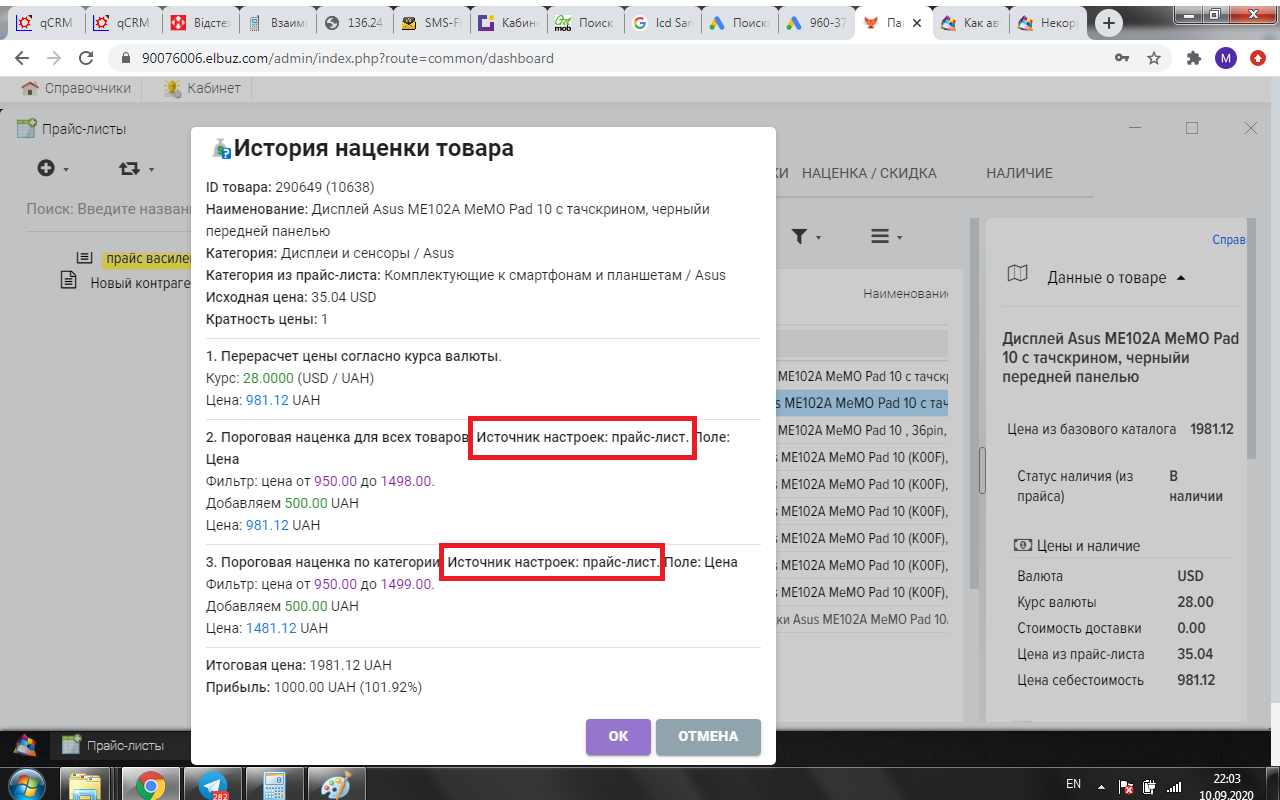Click the map icon beside Данные о товаре
Screen dimensions: 1280x800
1018,274
